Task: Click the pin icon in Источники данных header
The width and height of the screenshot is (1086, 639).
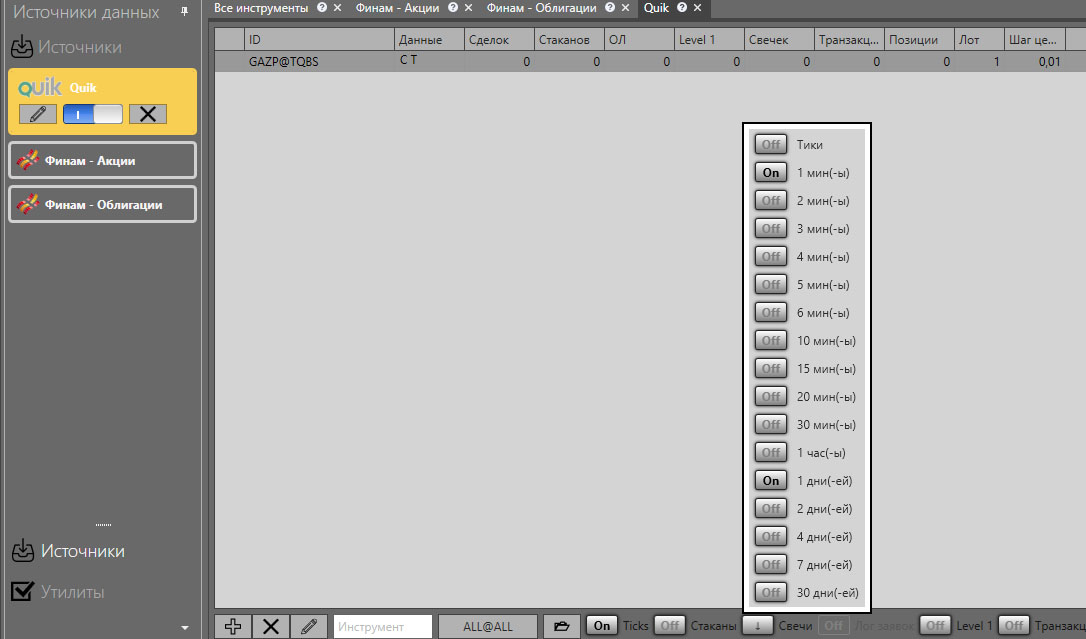Action: 184,12
